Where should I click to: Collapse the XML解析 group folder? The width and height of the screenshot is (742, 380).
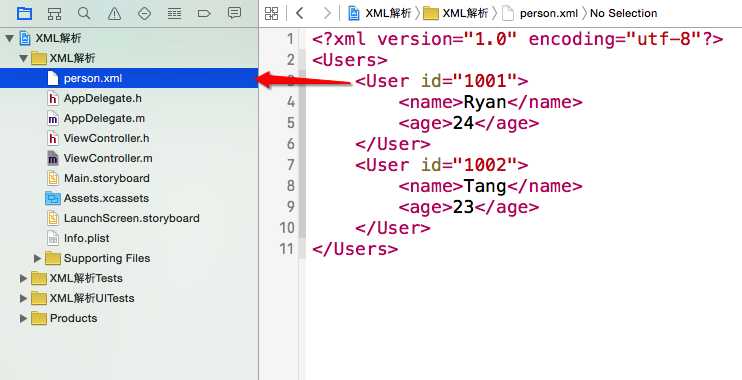(23, 59)
